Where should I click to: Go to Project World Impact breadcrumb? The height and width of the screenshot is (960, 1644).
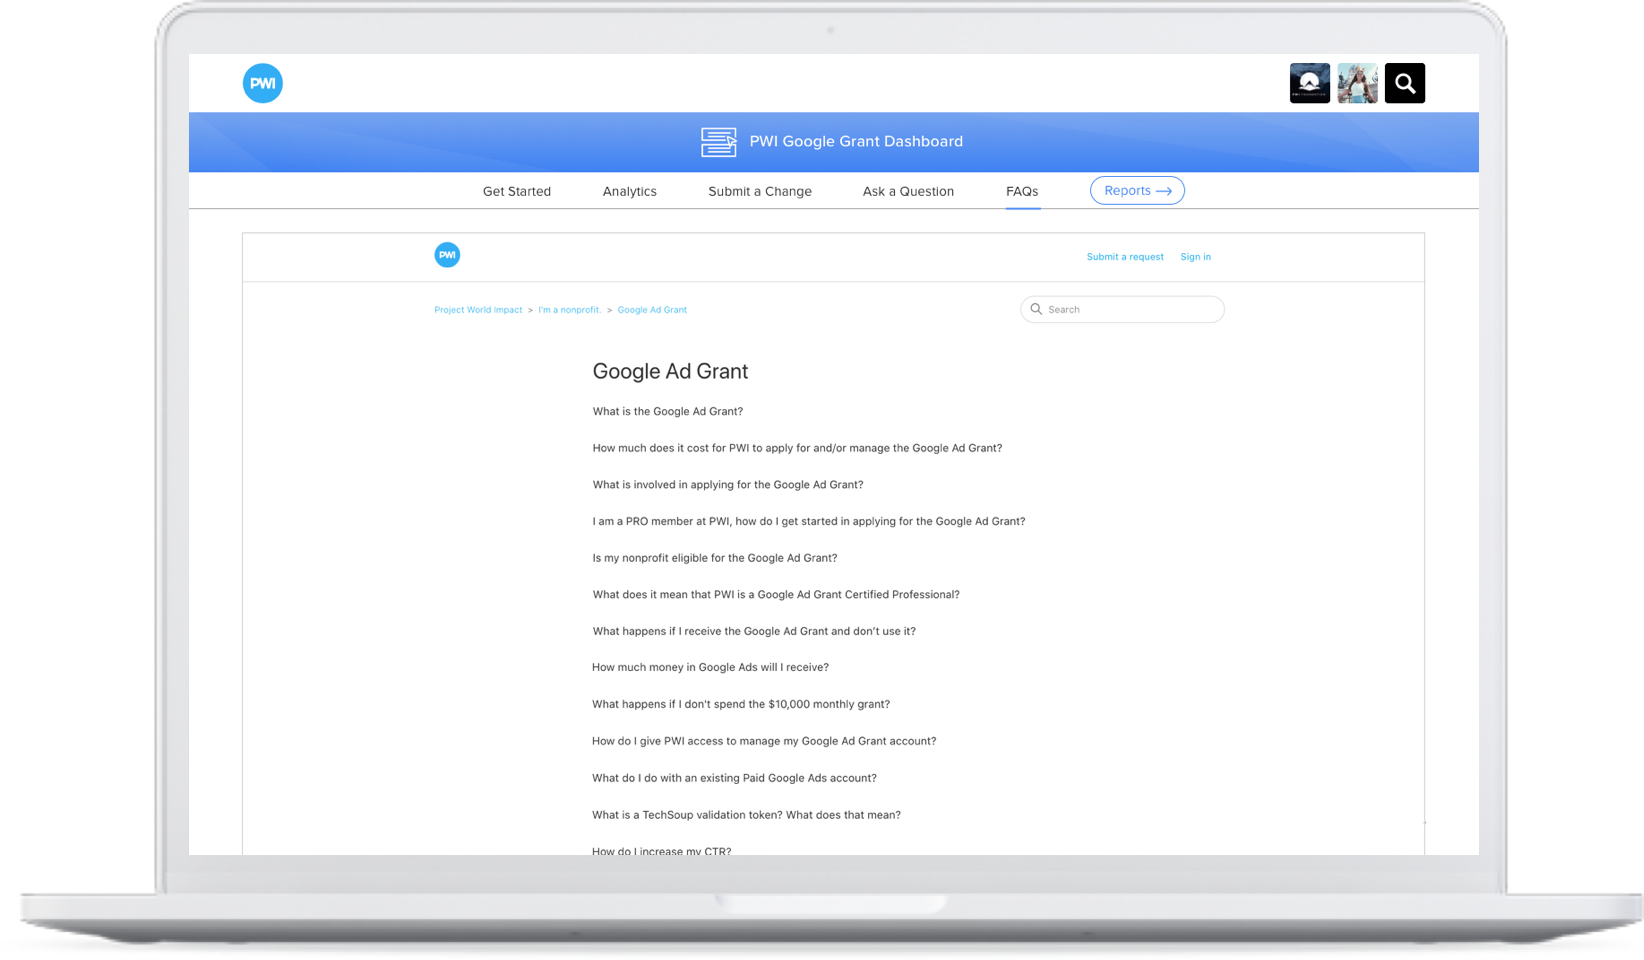click(478, 310)
